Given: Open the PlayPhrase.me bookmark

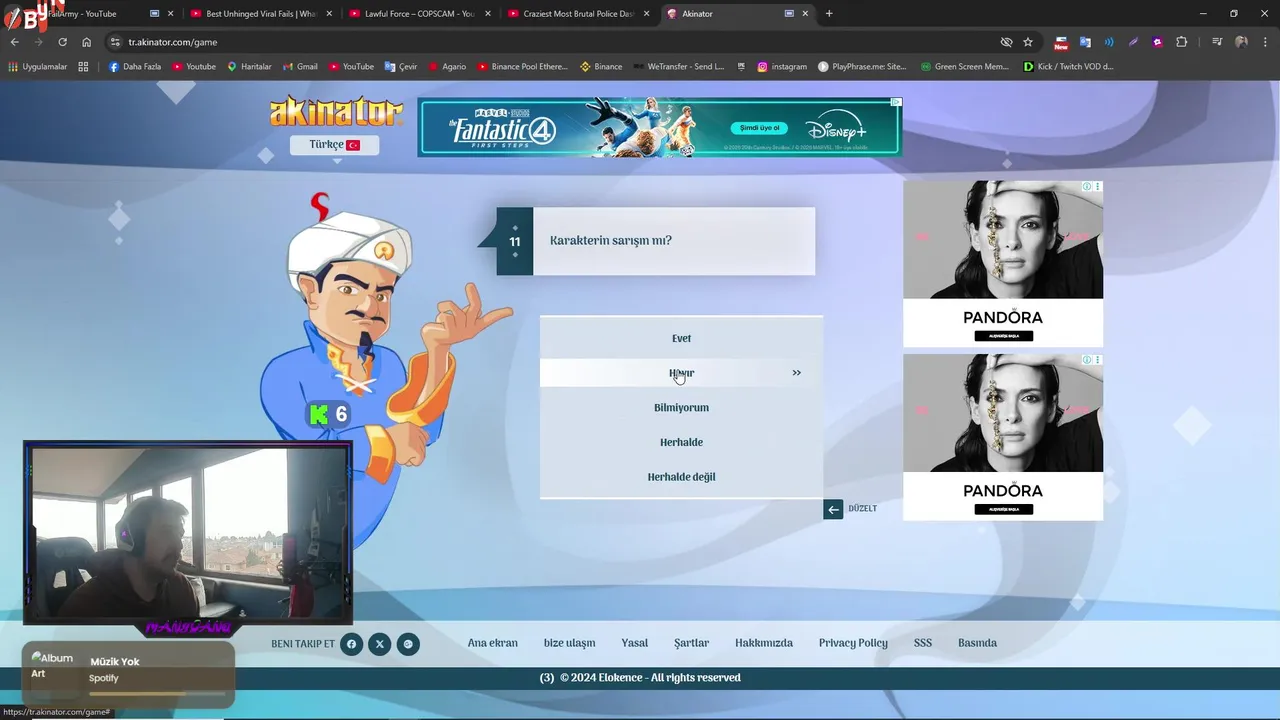Looking at the screenshot, I should tap(862, 67).
